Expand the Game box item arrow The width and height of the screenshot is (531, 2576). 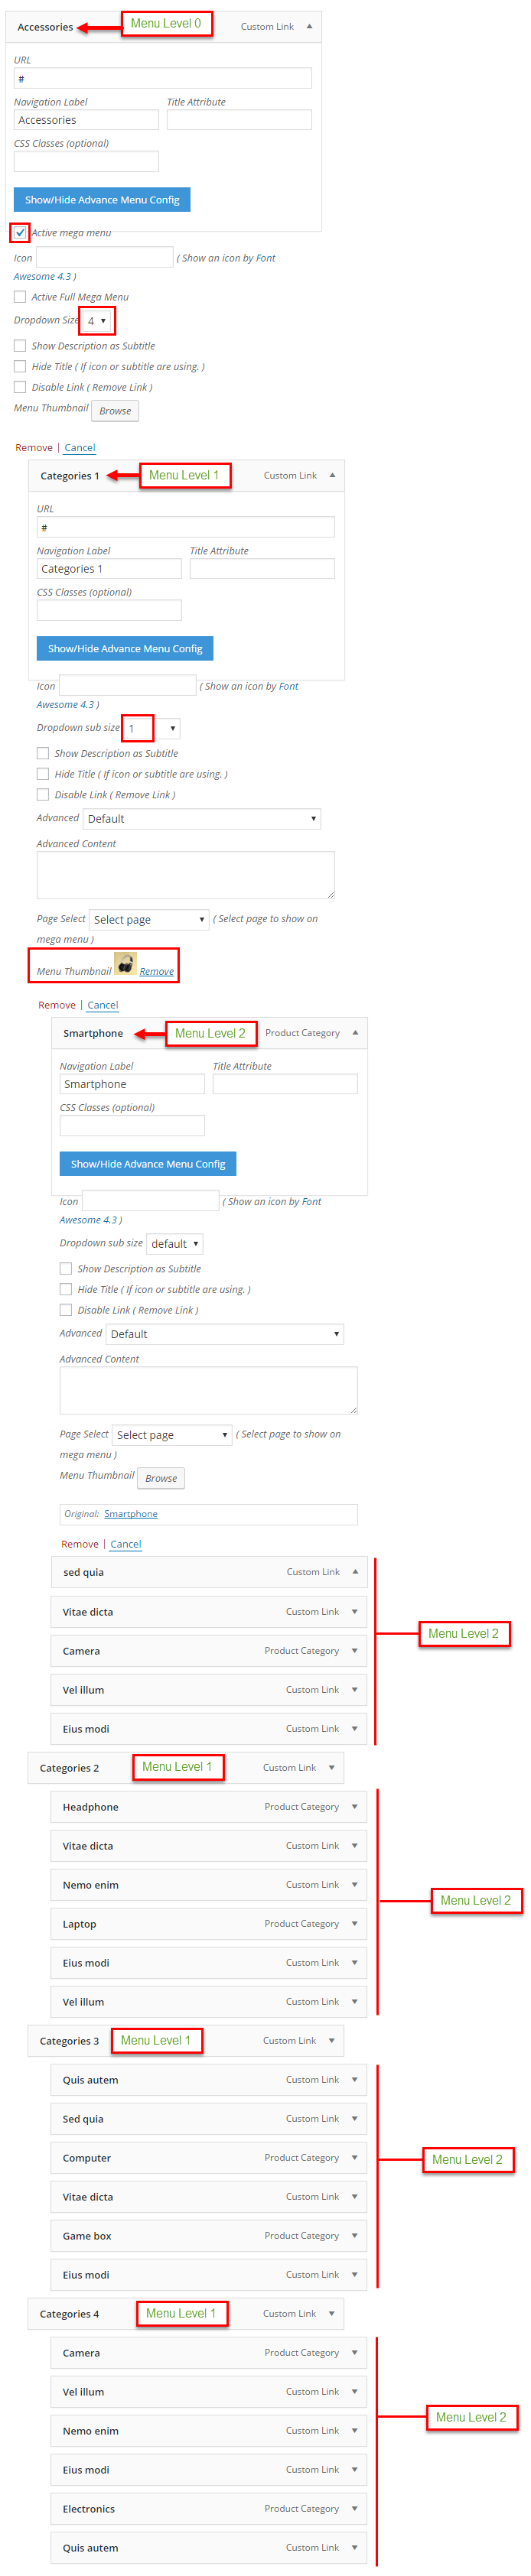click(x=355, y=2236)
